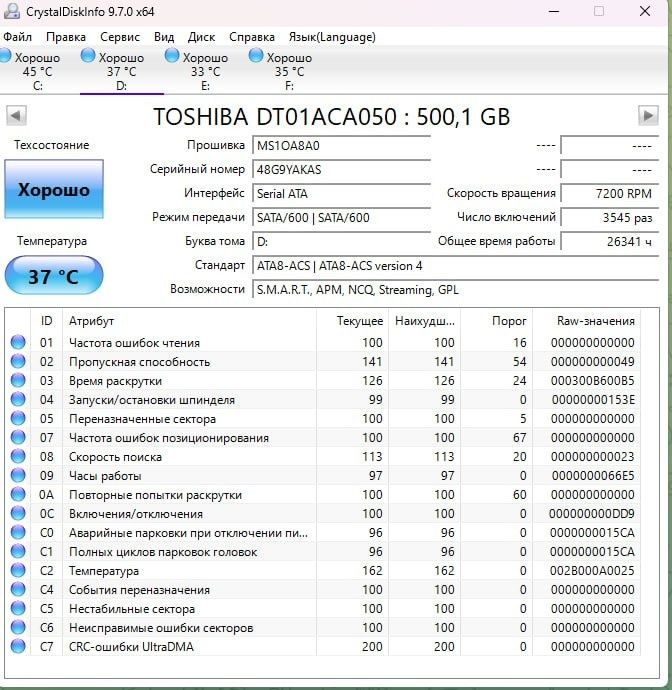
Task: Click status orb for Аварийные парковки row
Action: tap(18, 532)
